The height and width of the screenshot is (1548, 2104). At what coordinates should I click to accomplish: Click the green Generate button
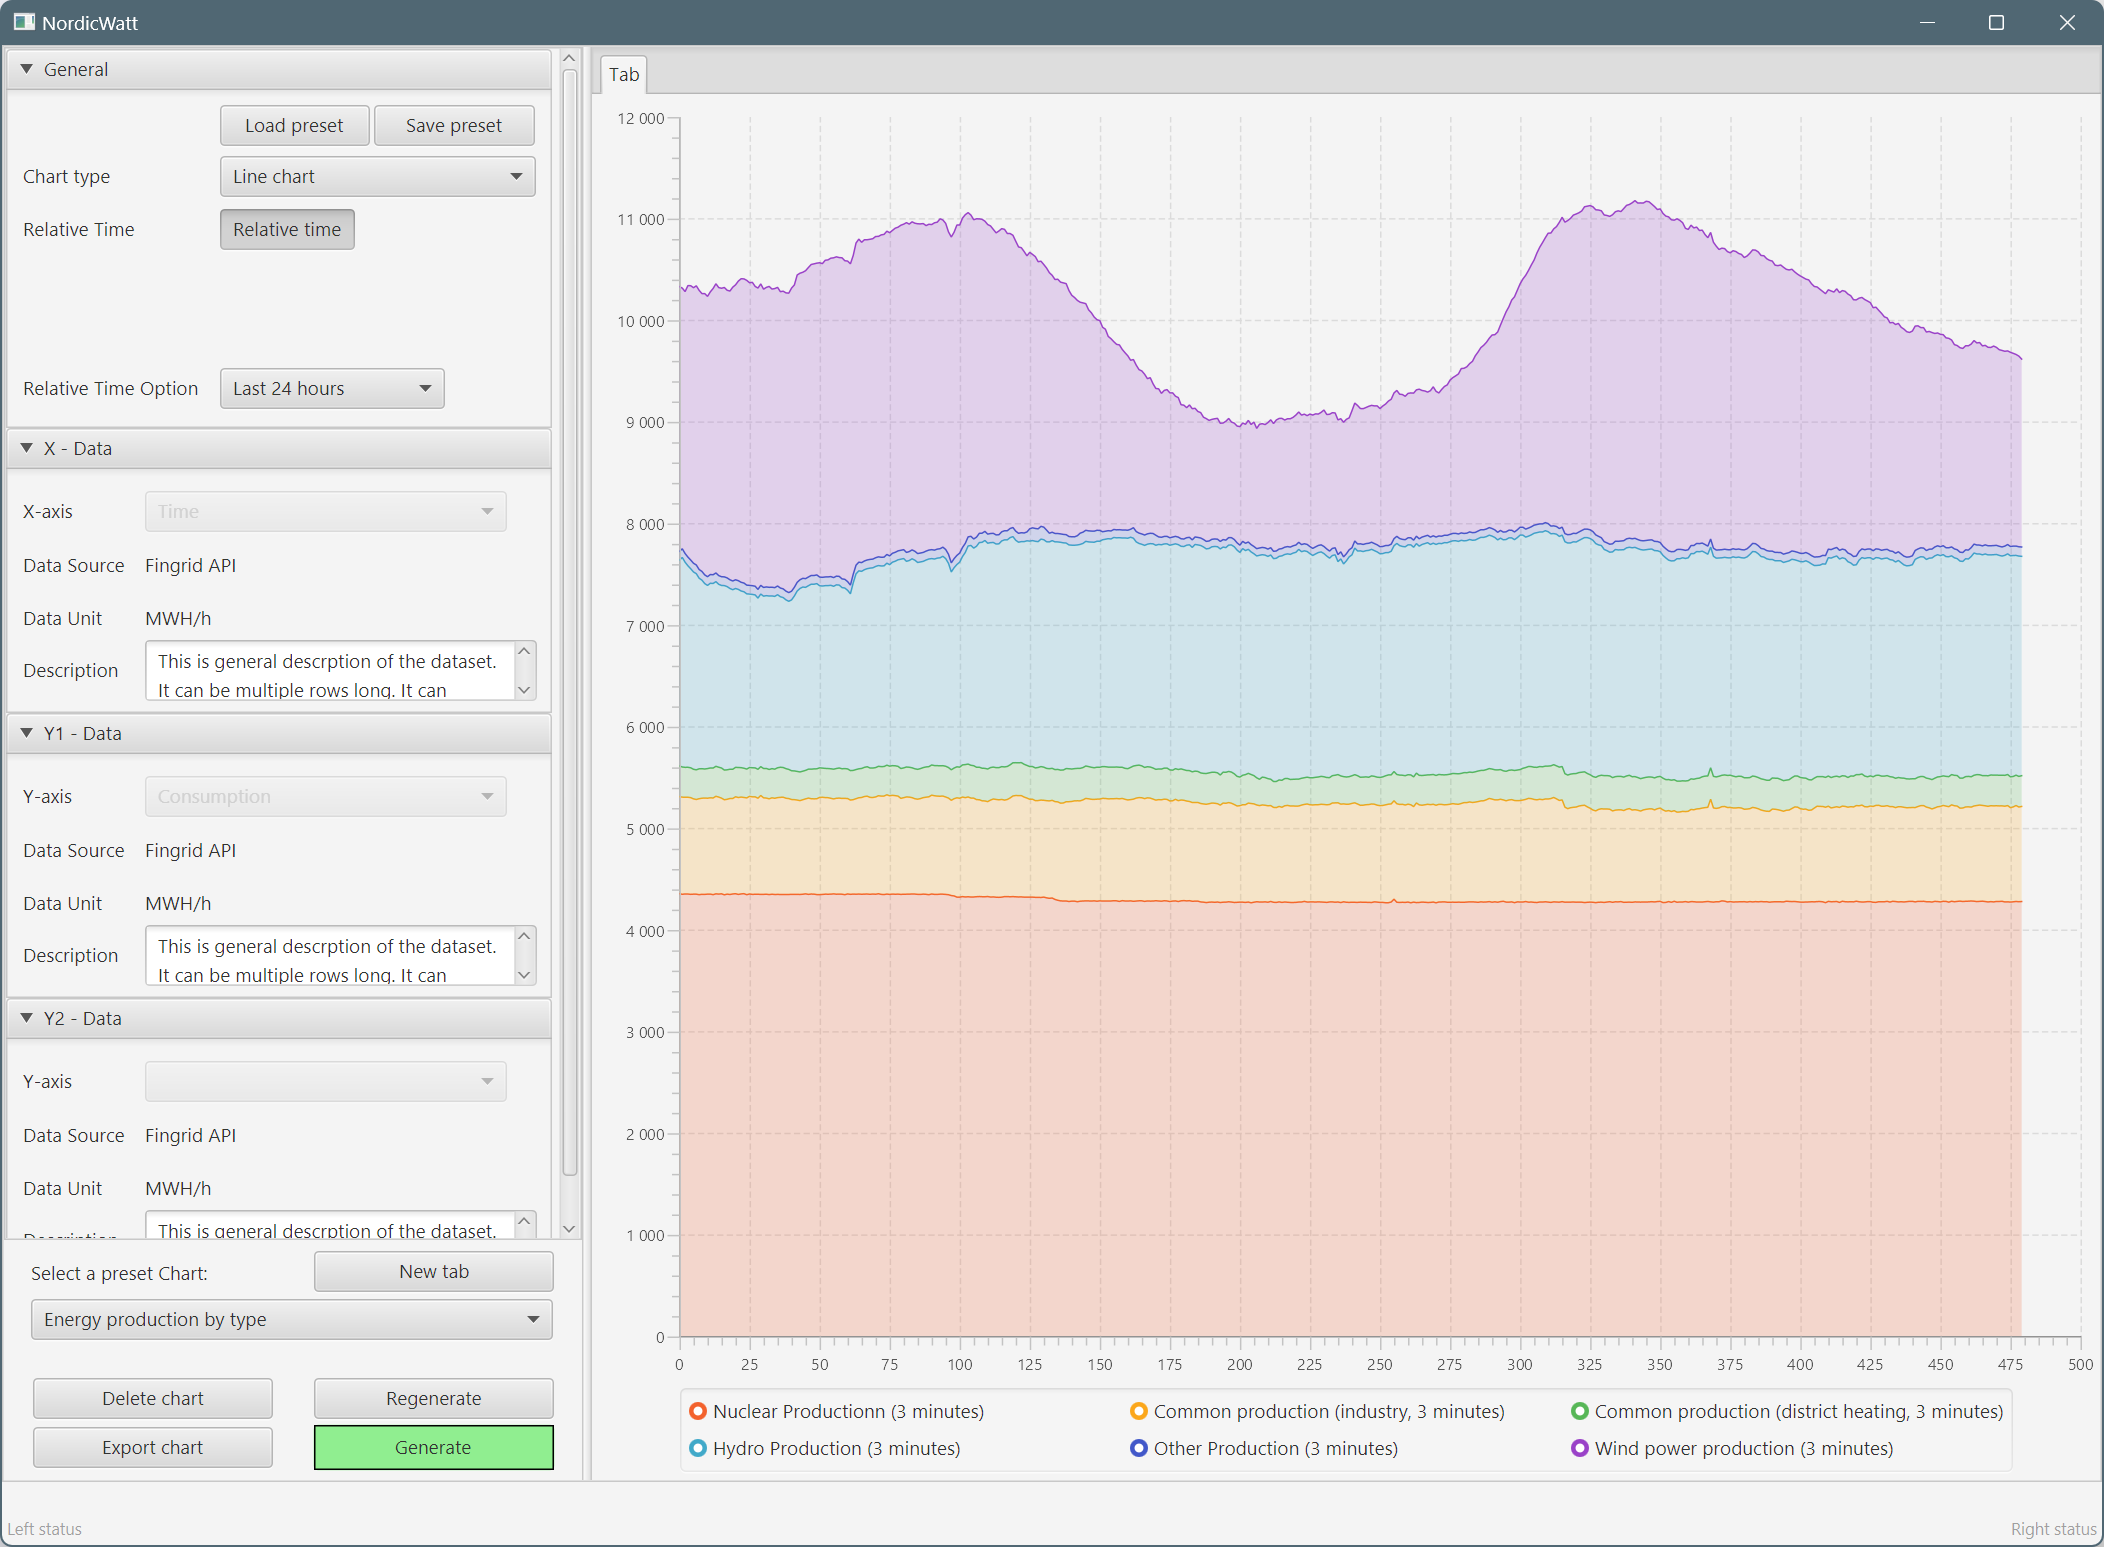tap(433, 1447)
